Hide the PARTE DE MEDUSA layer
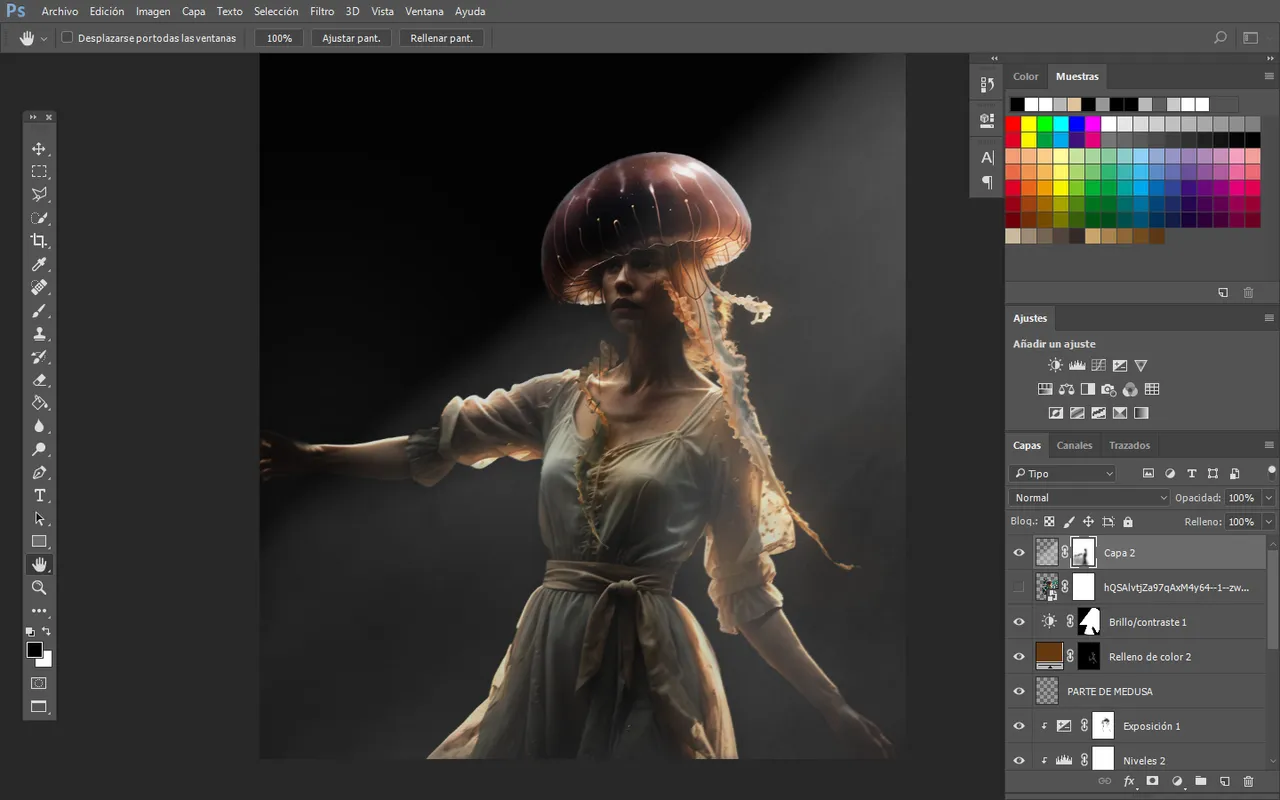Screen dimensions: 1280x800 1019,691
